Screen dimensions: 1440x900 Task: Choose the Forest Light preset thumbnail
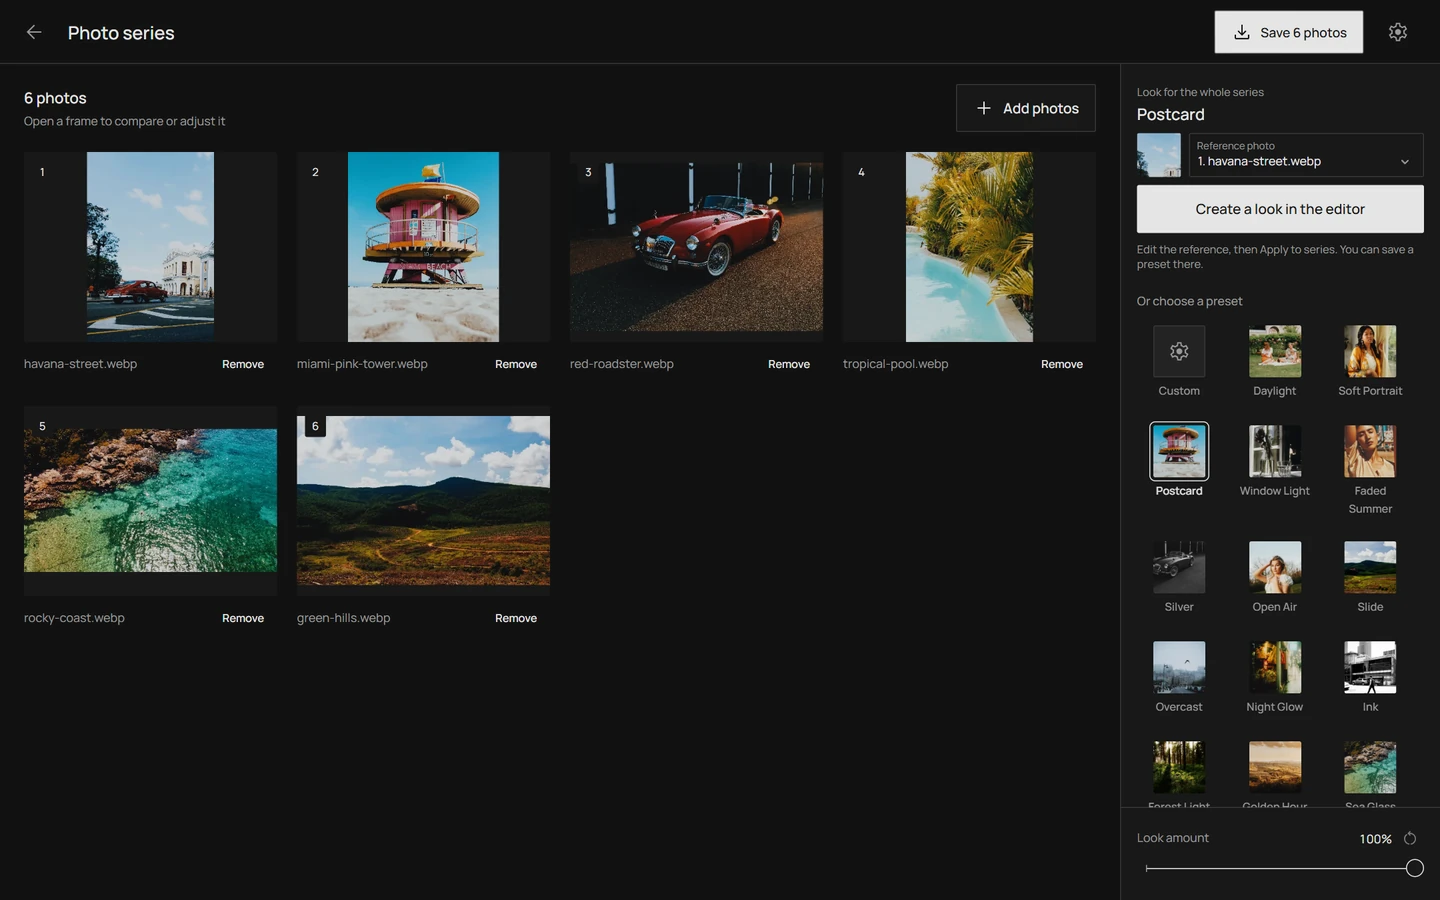[1179, 767]
